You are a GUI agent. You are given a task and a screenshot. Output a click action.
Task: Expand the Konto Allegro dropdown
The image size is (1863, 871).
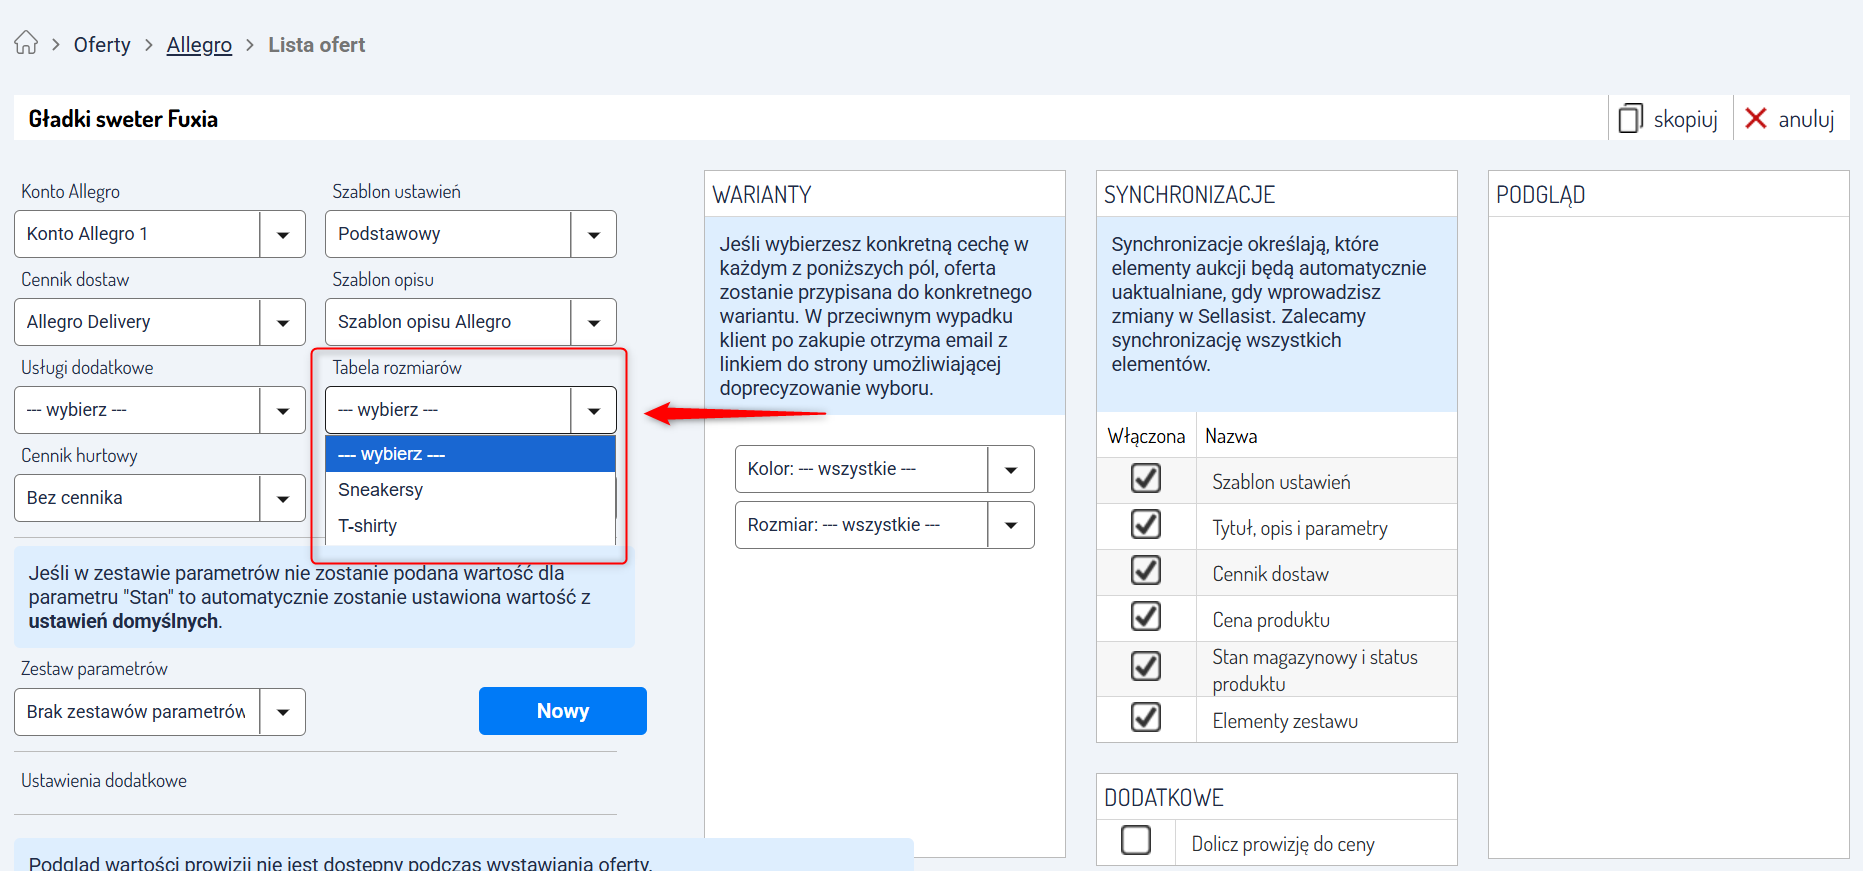(x=283, y=235)
